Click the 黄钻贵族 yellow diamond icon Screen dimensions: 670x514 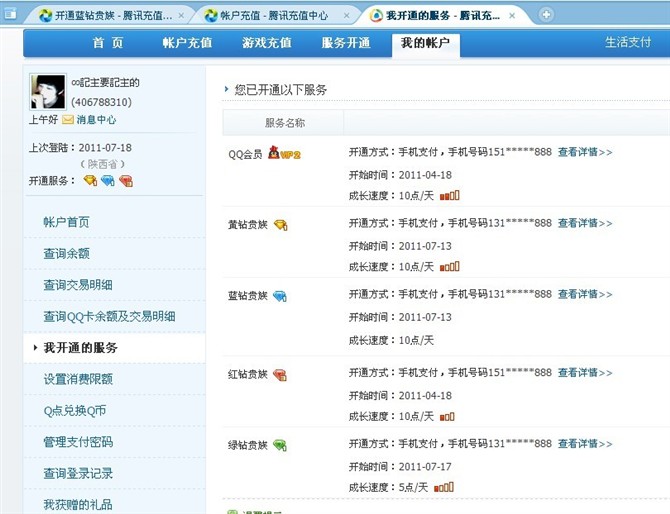(281, 225)
